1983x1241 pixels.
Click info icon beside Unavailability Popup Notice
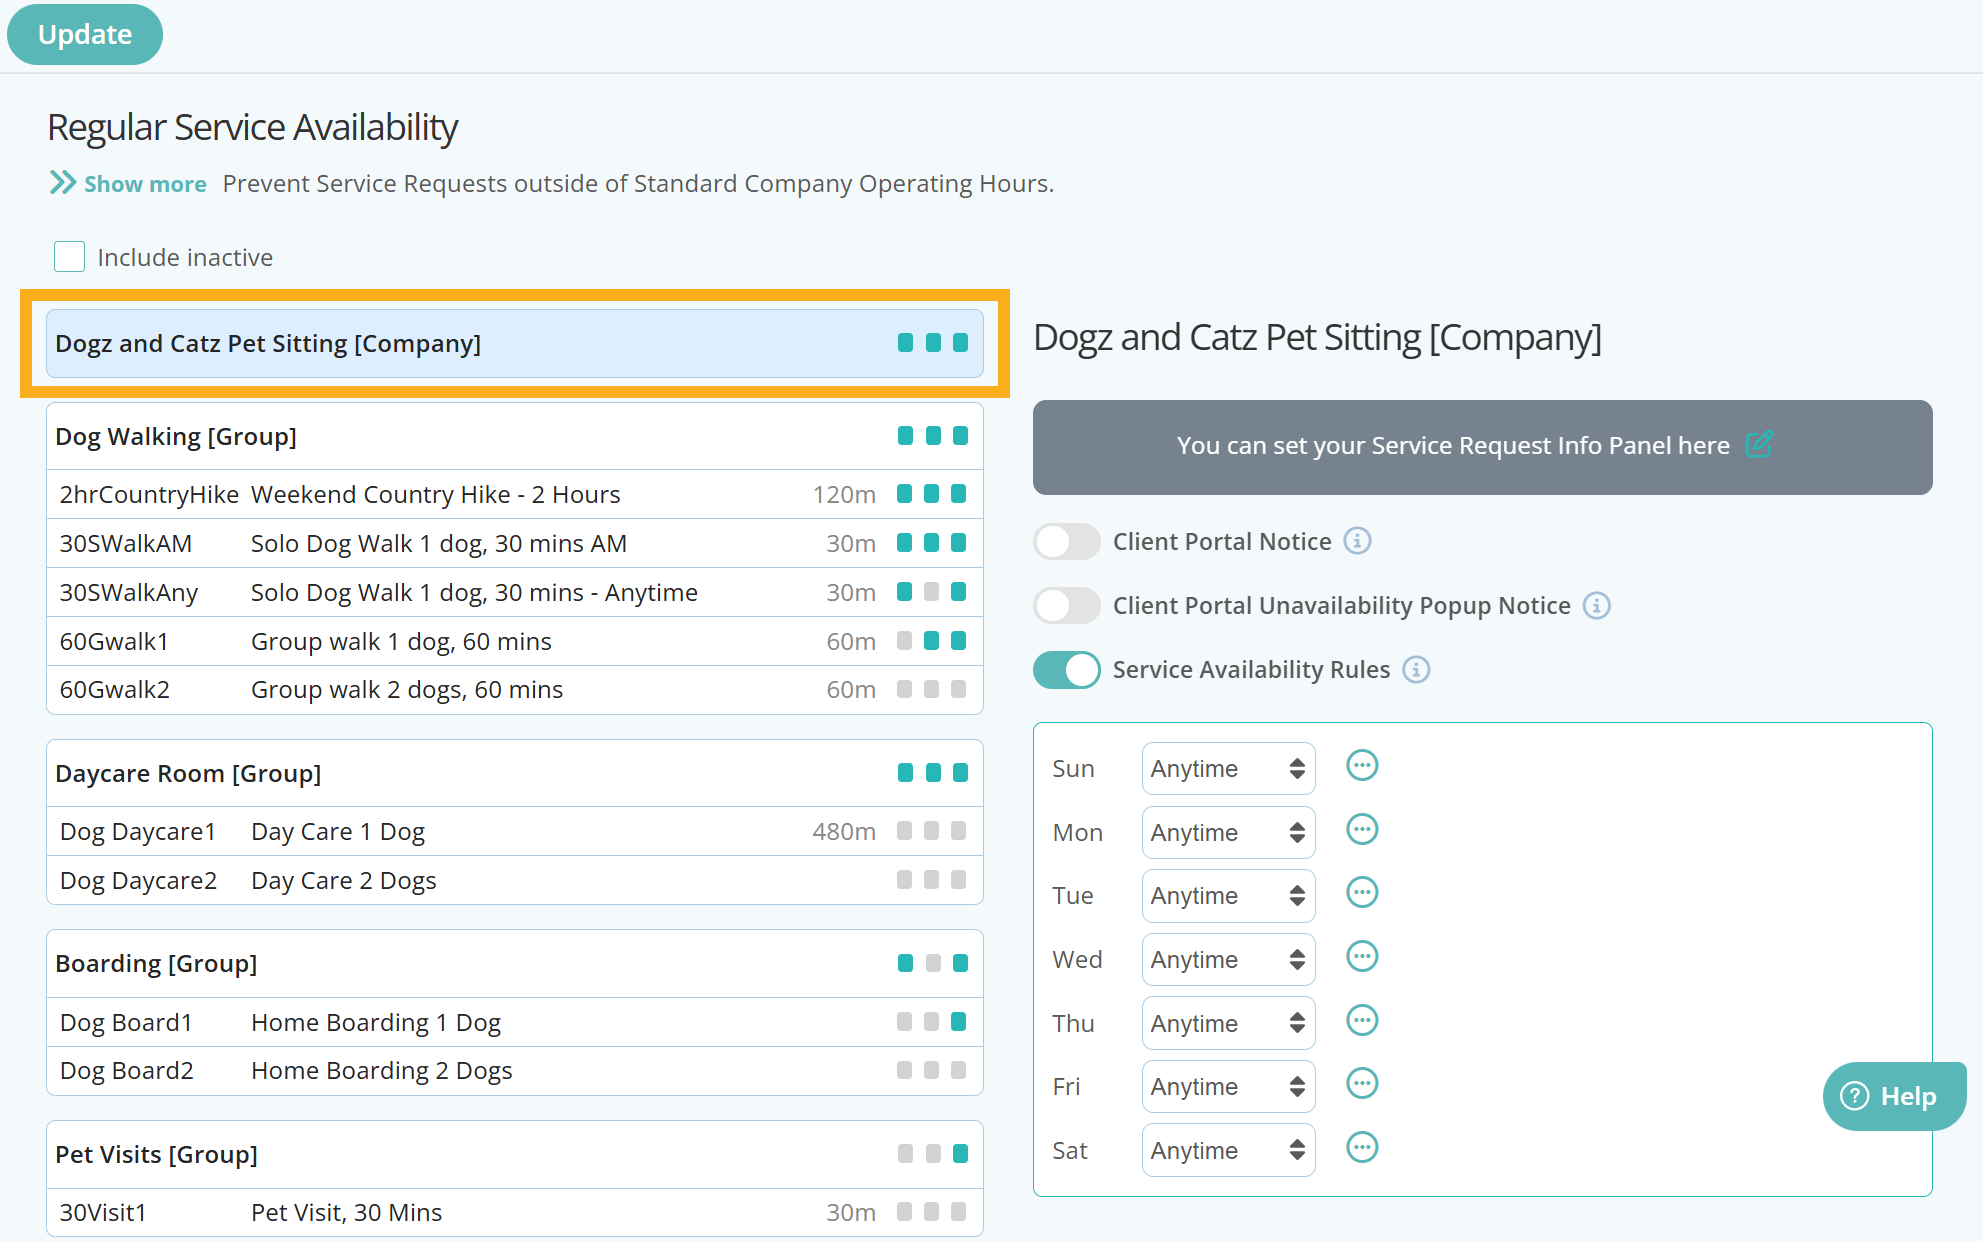point(1597,605)
